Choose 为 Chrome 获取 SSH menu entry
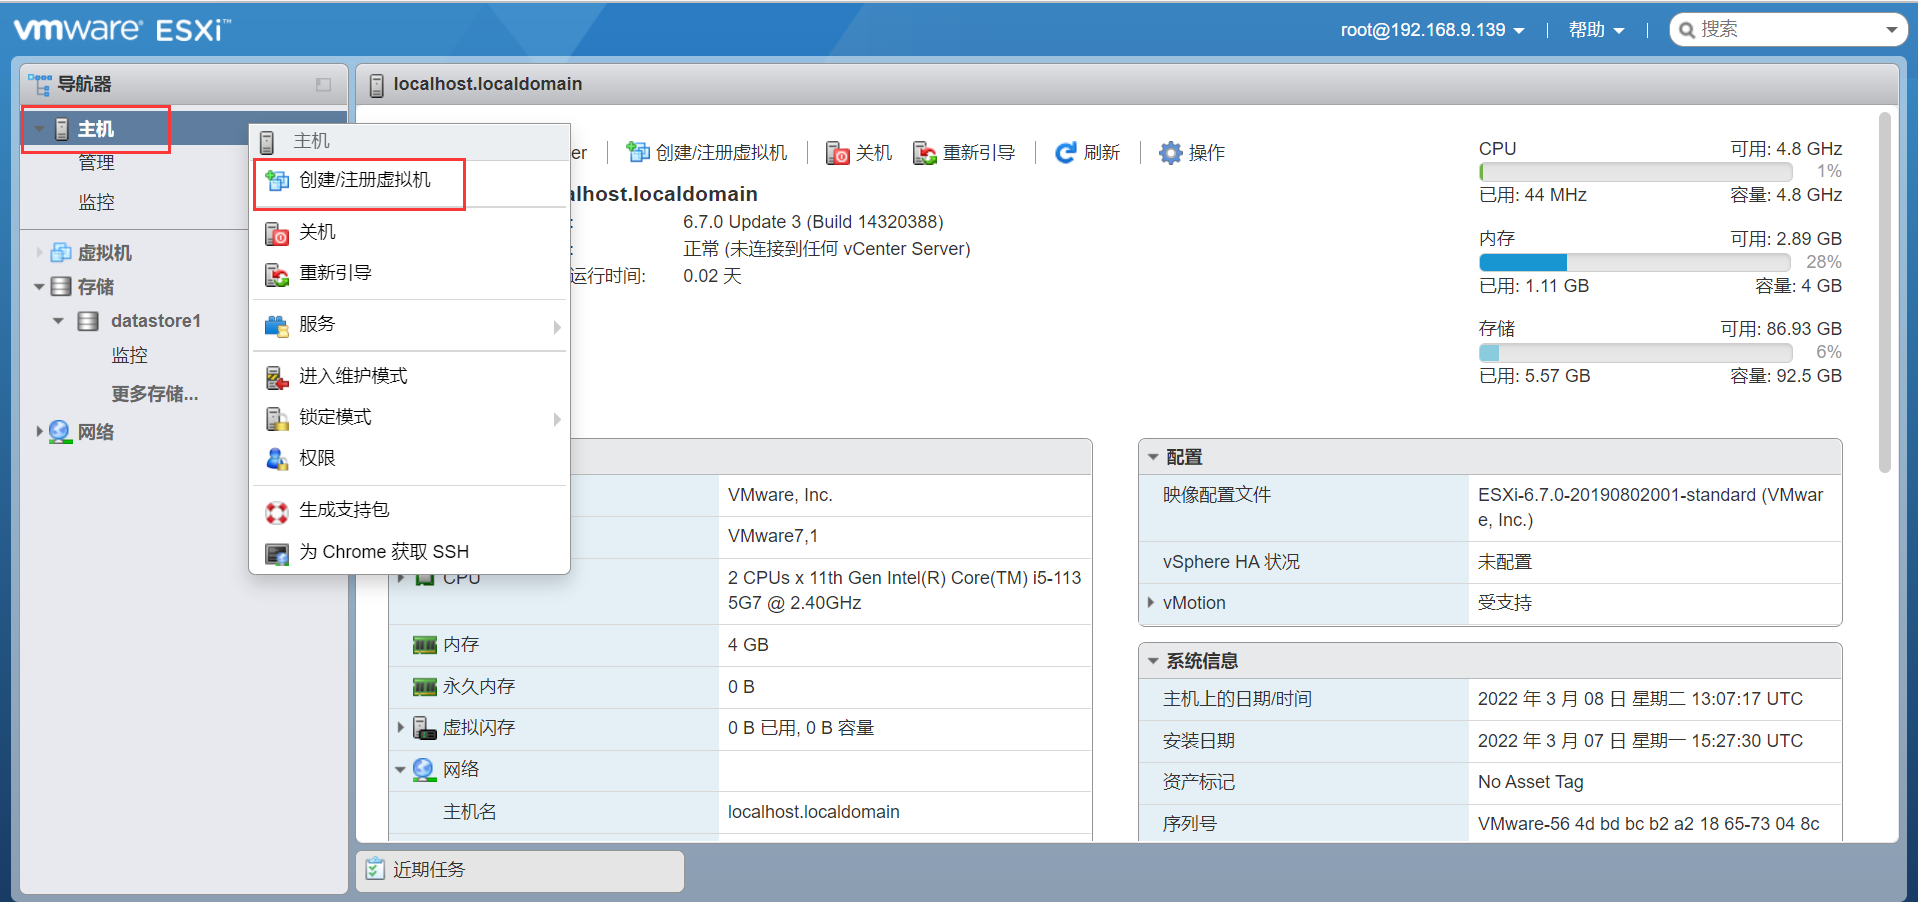 coord(411,552)
